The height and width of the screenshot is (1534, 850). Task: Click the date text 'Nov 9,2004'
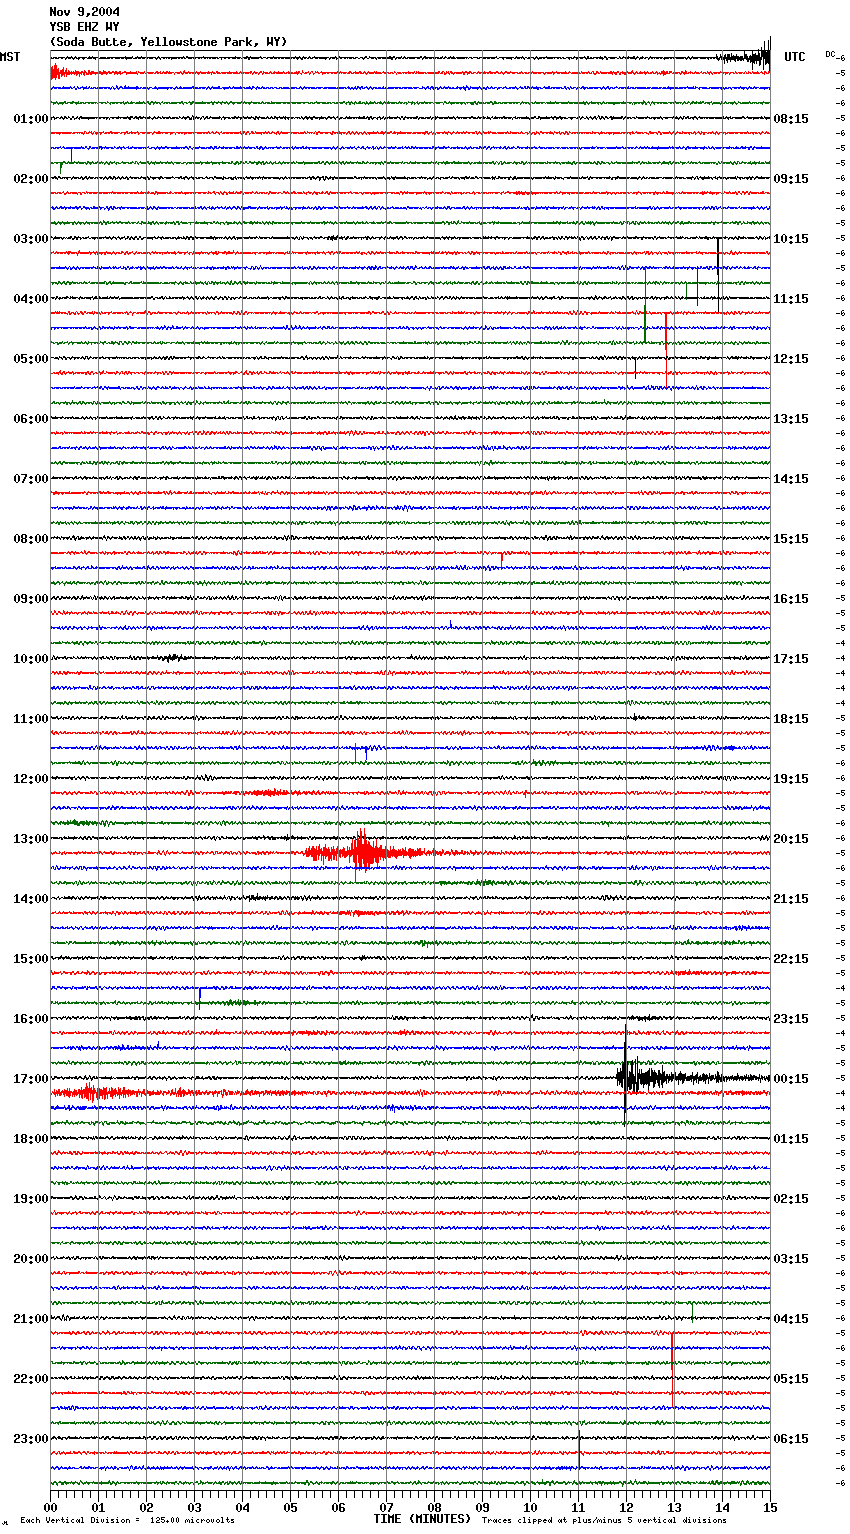(84, 12)
